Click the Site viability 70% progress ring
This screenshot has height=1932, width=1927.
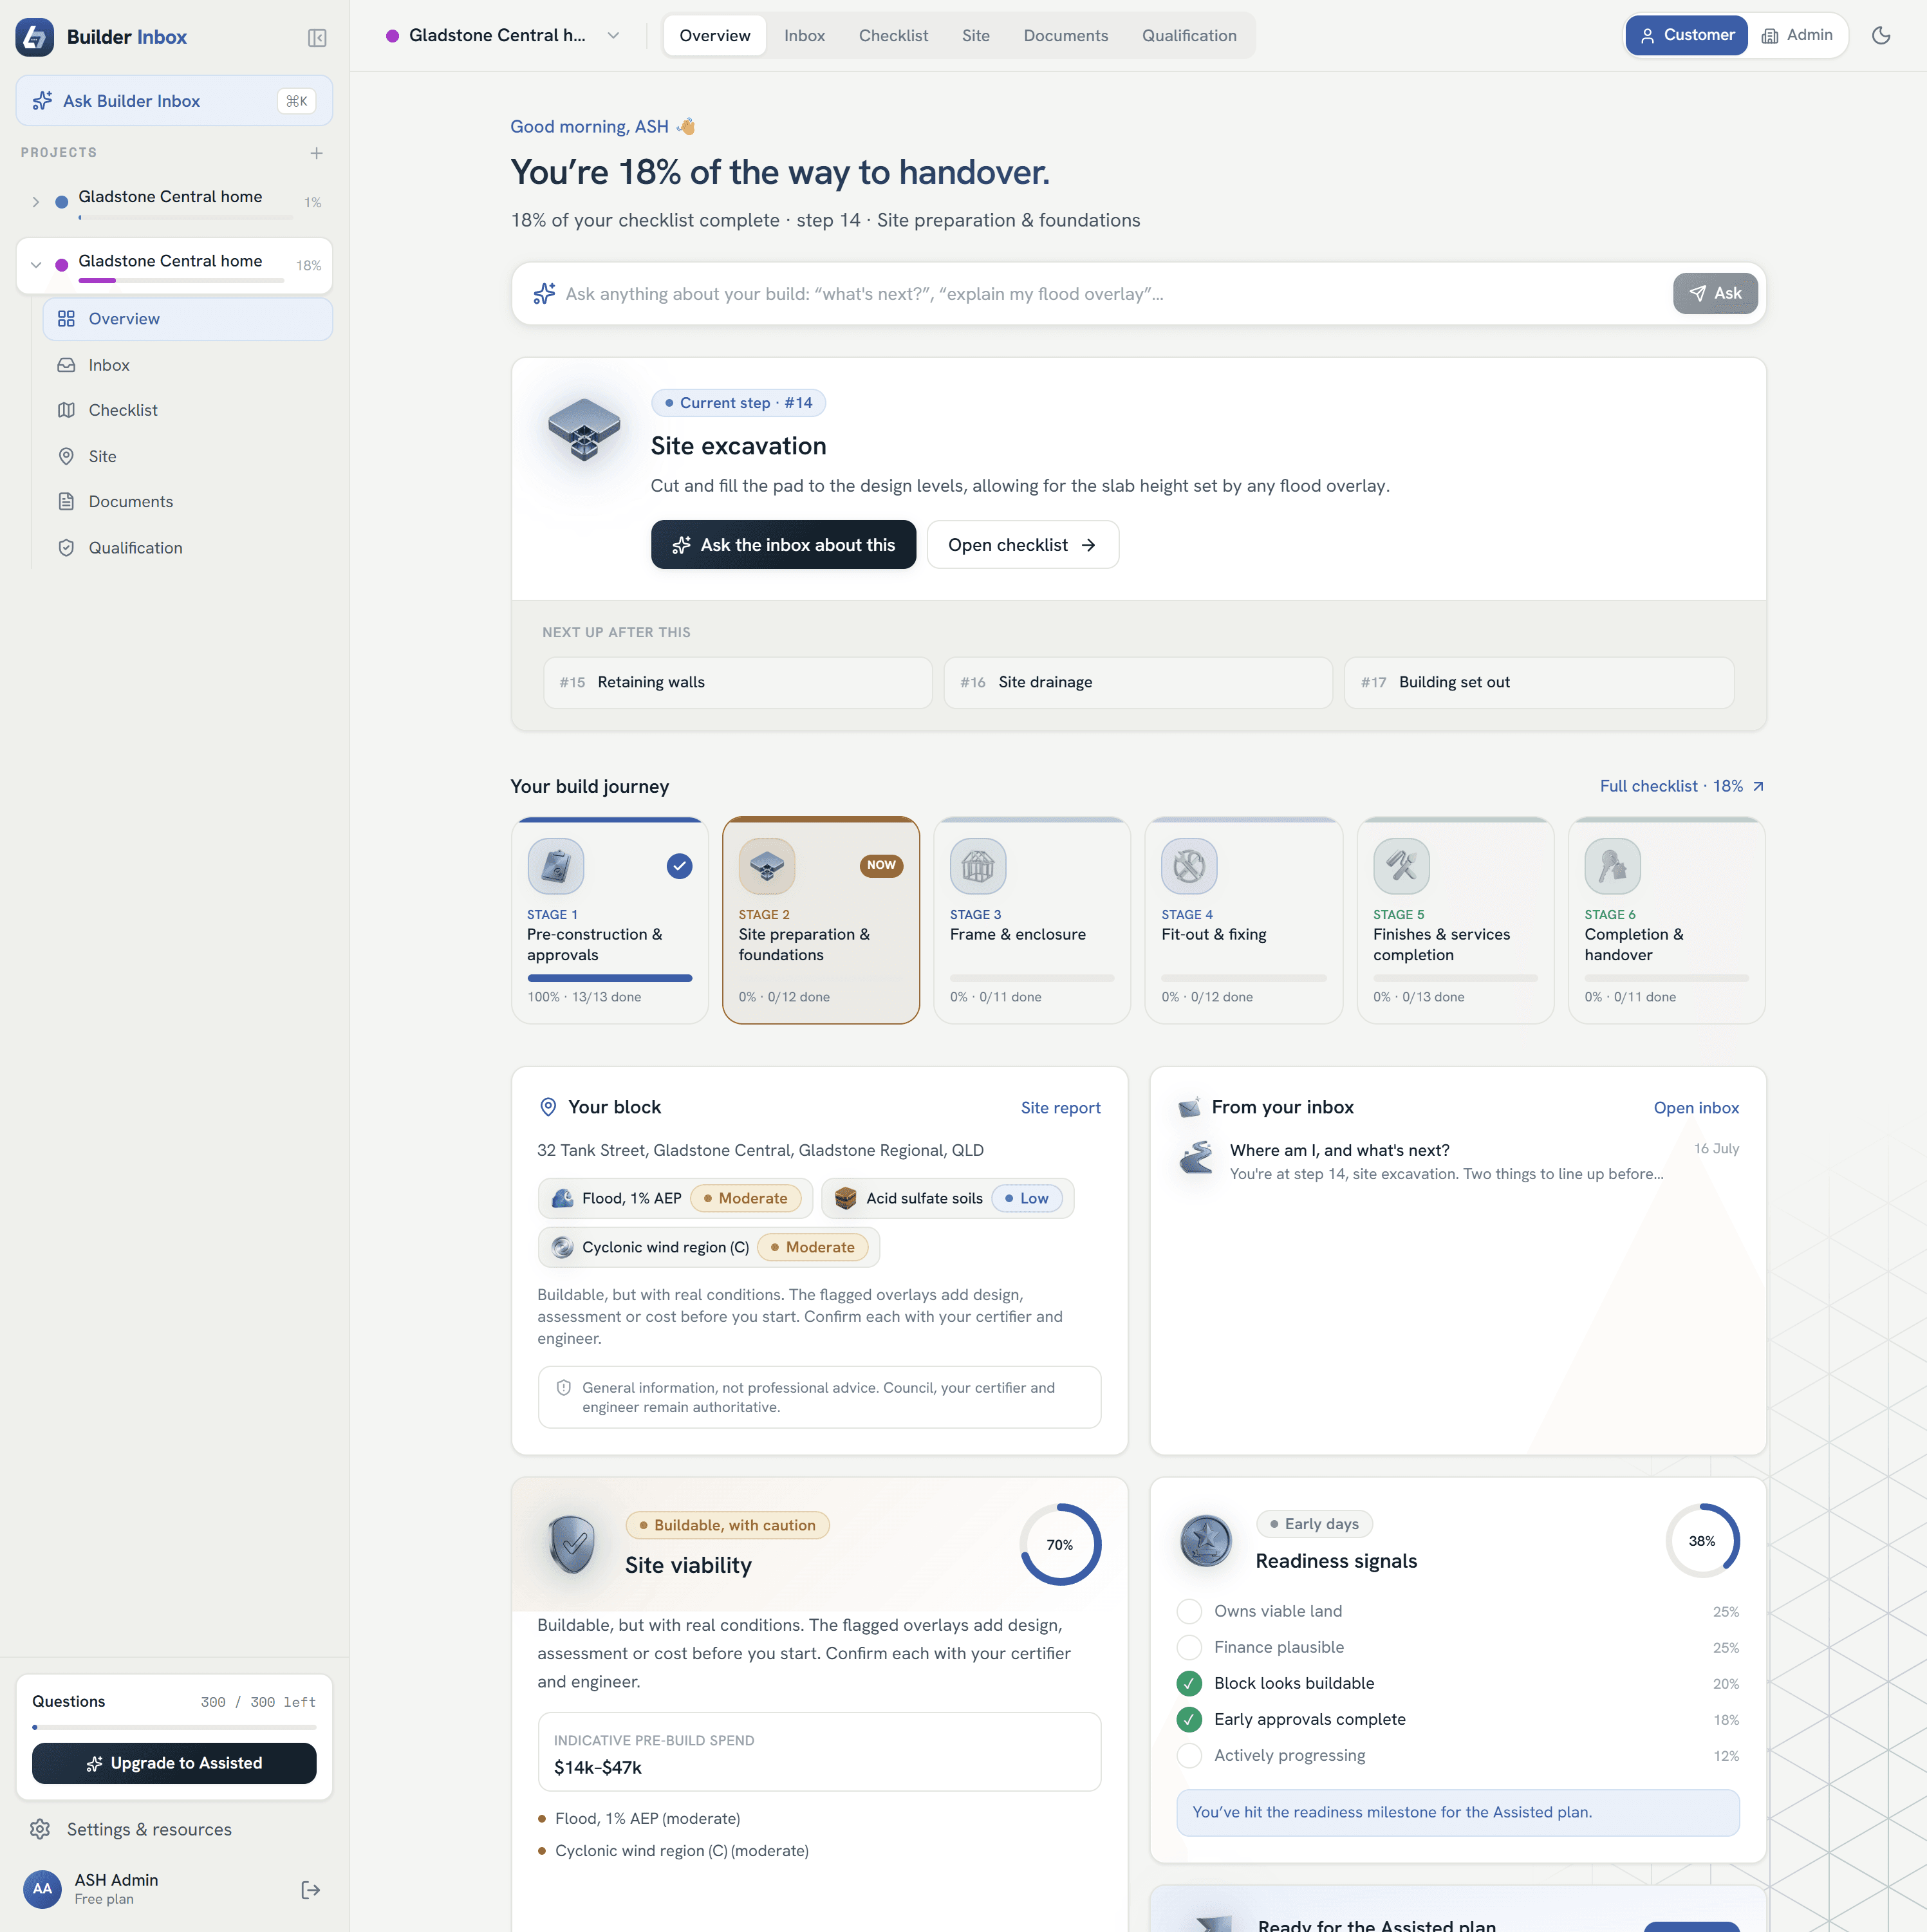[1060, 1545]
